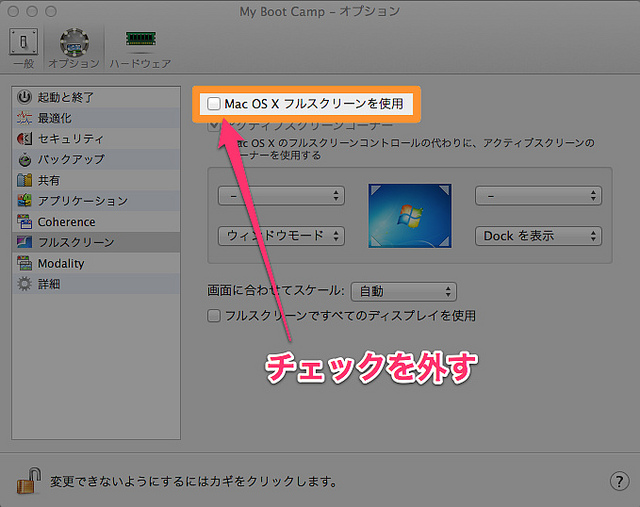Click the 最適化 optimization icon

point(24,118)
